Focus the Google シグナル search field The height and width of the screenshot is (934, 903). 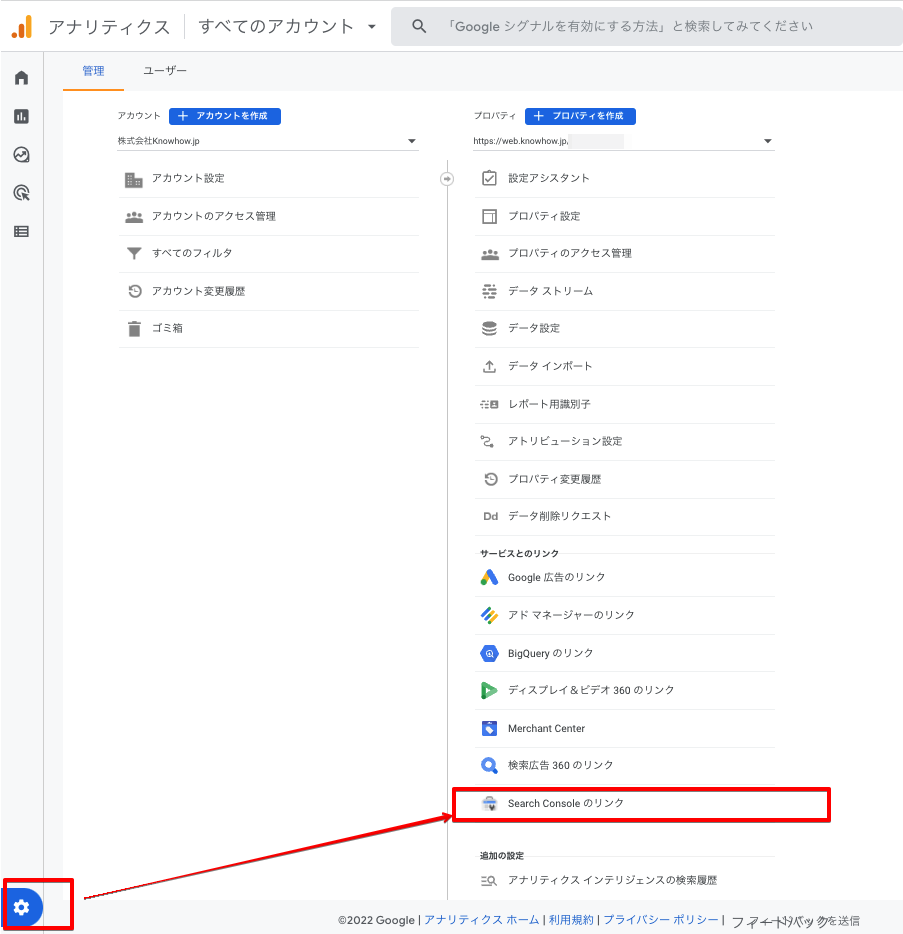647,26
